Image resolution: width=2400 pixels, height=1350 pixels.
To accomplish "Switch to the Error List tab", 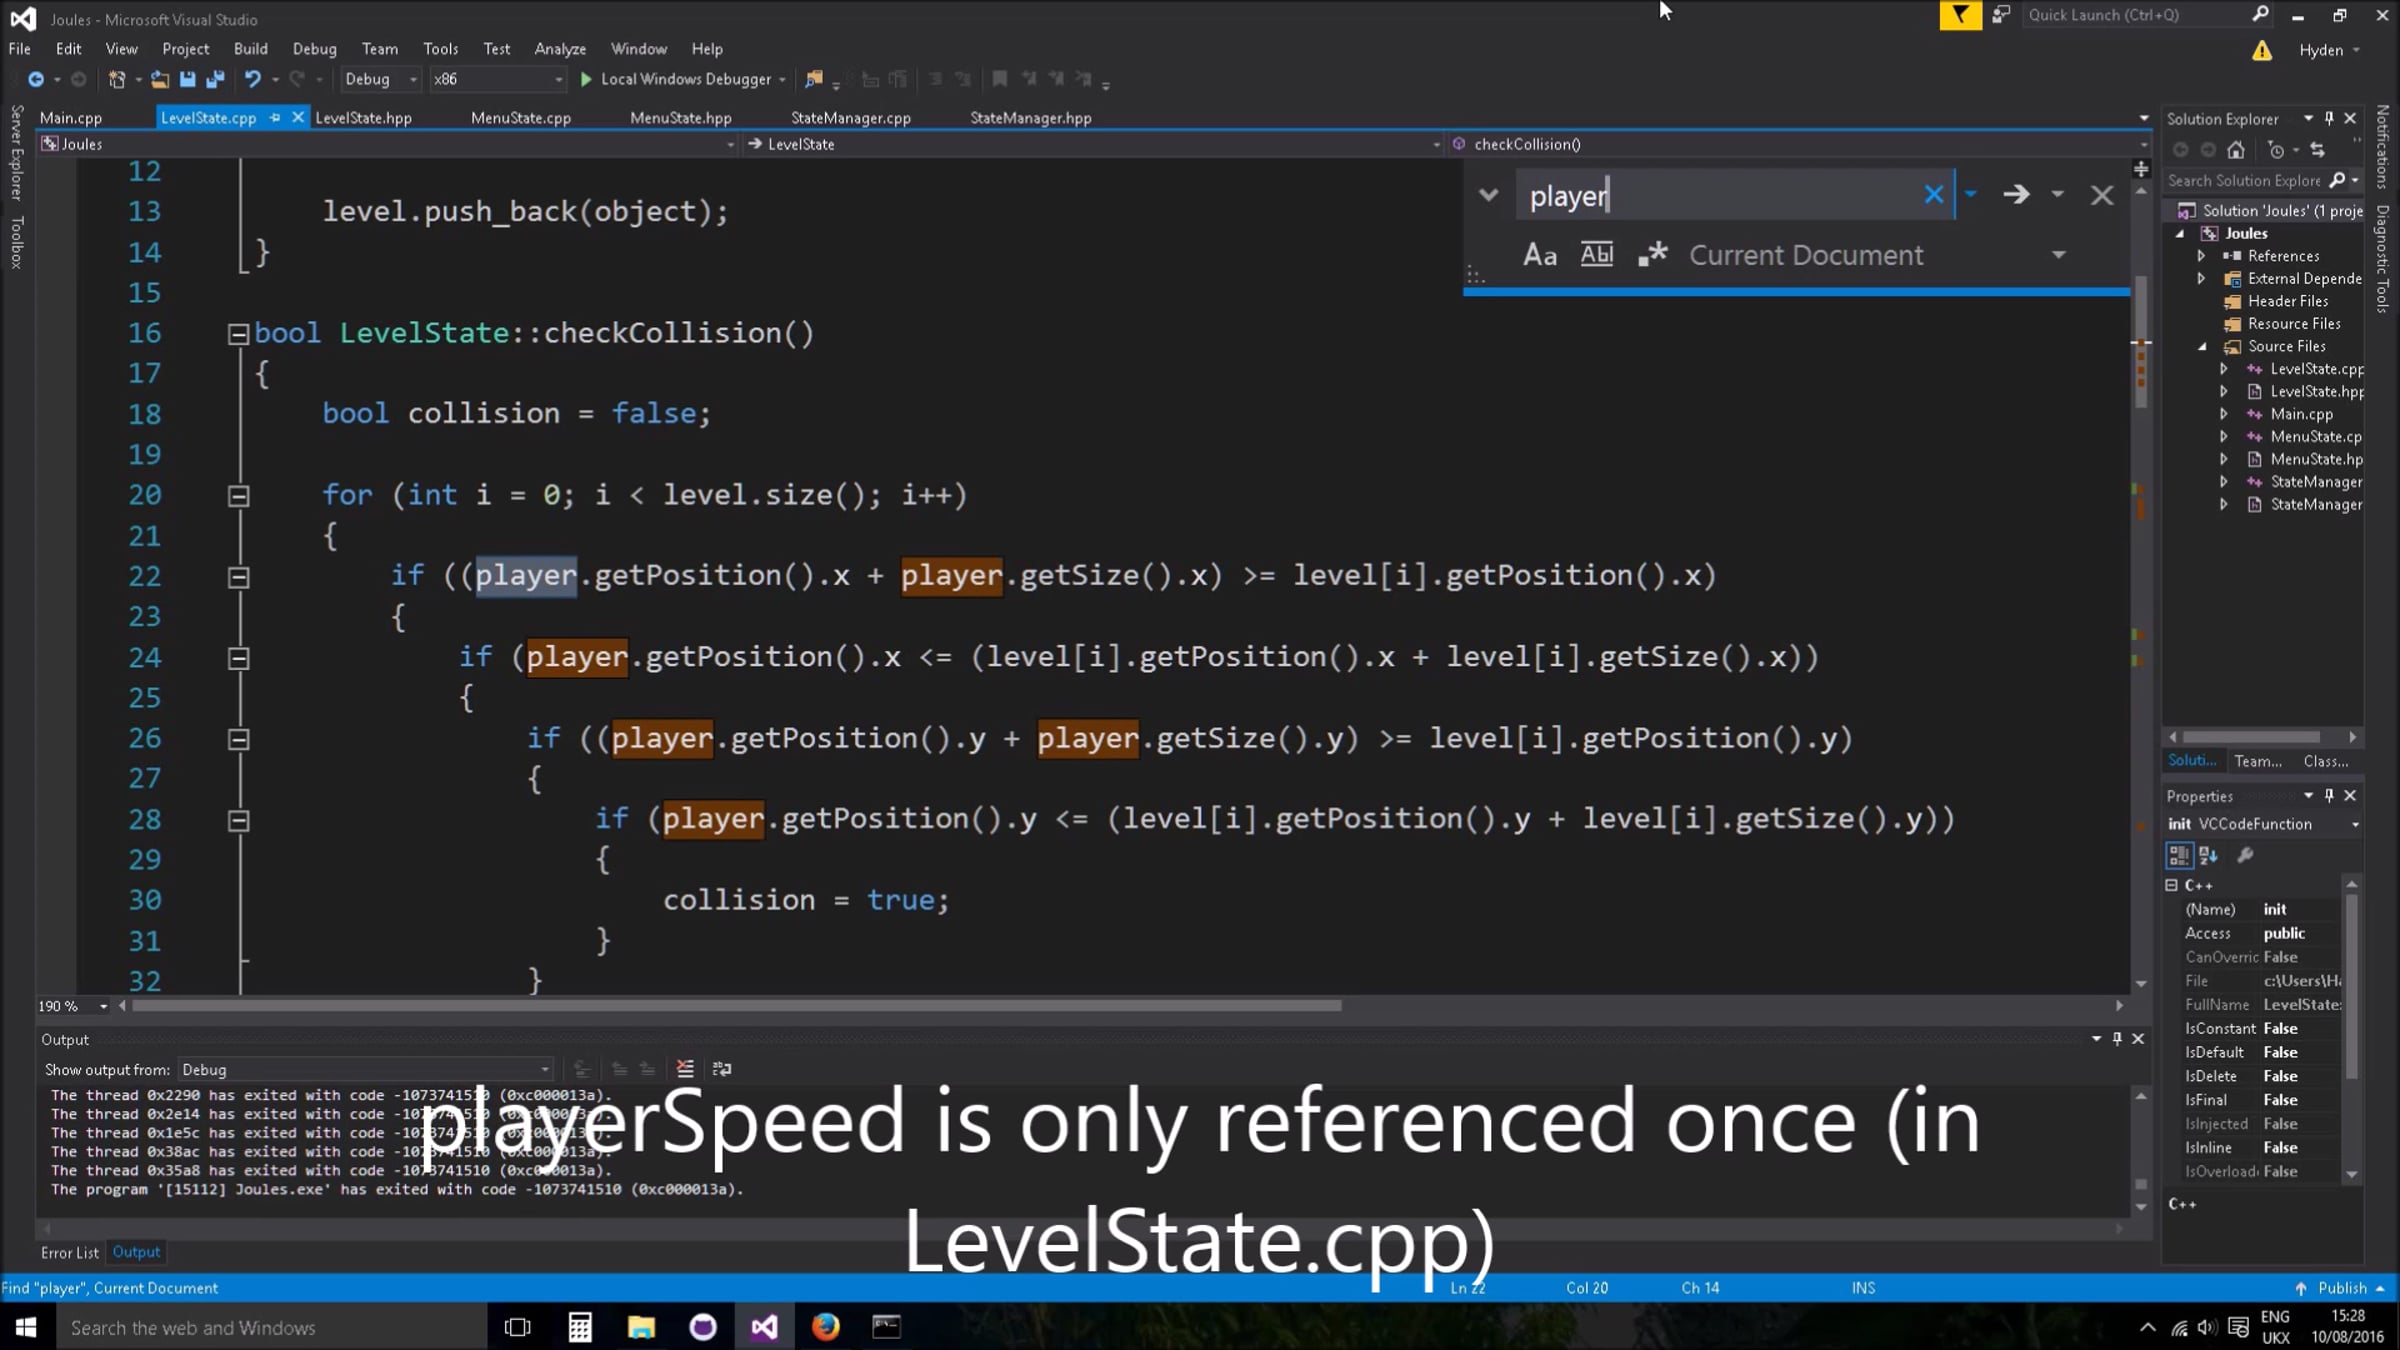I will tap(70, 1252).
